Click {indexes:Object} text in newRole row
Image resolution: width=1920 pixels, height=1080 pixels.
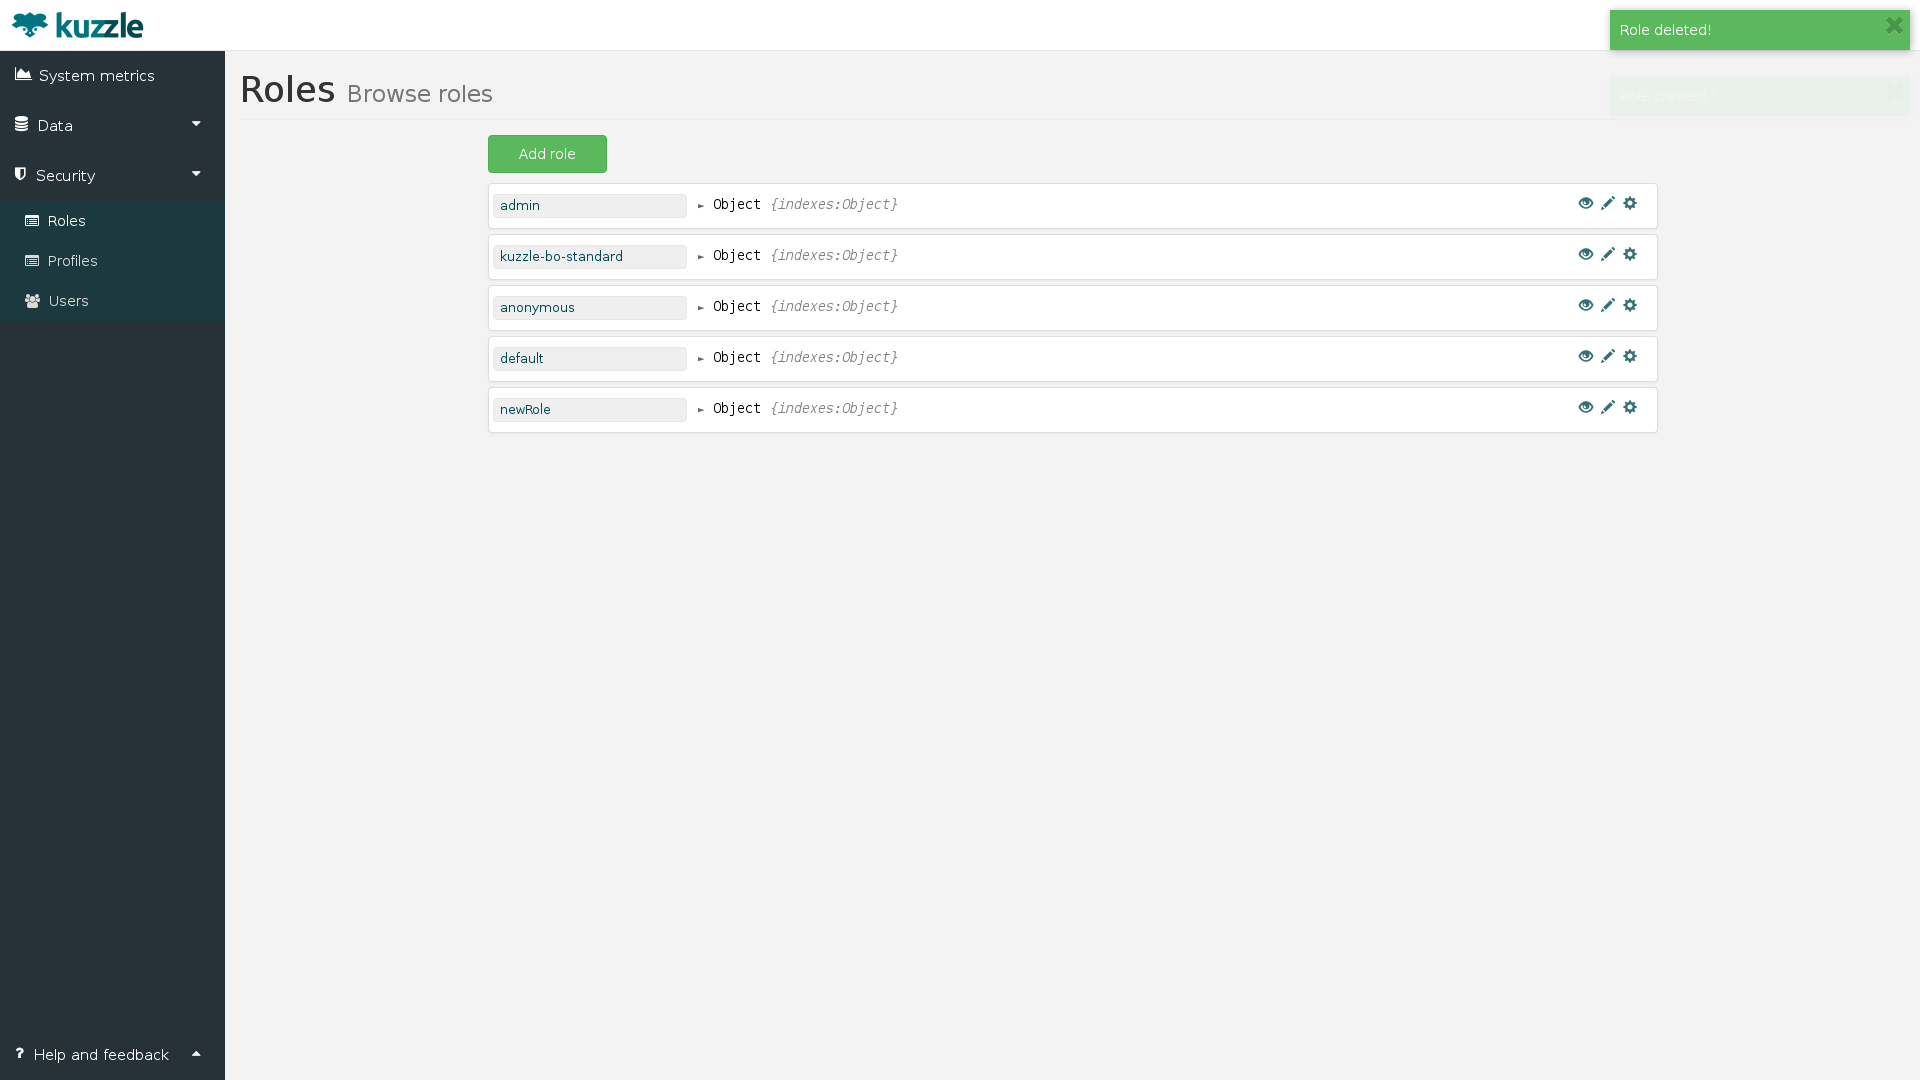[x=834, y=408]
